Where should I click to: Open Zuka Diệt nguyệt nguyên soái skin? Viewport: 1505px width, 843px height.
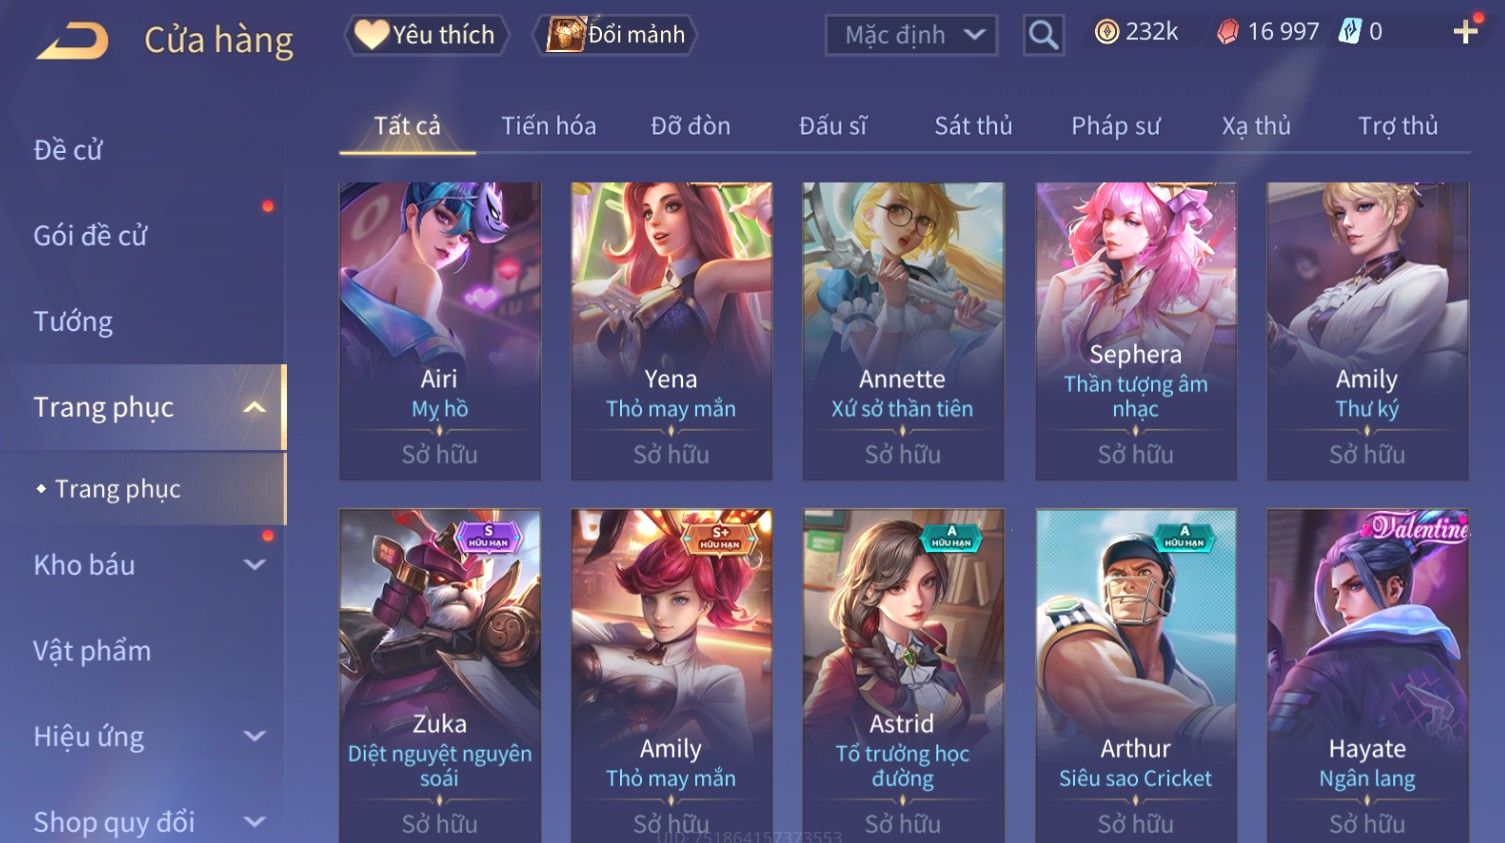coord(440,676)
